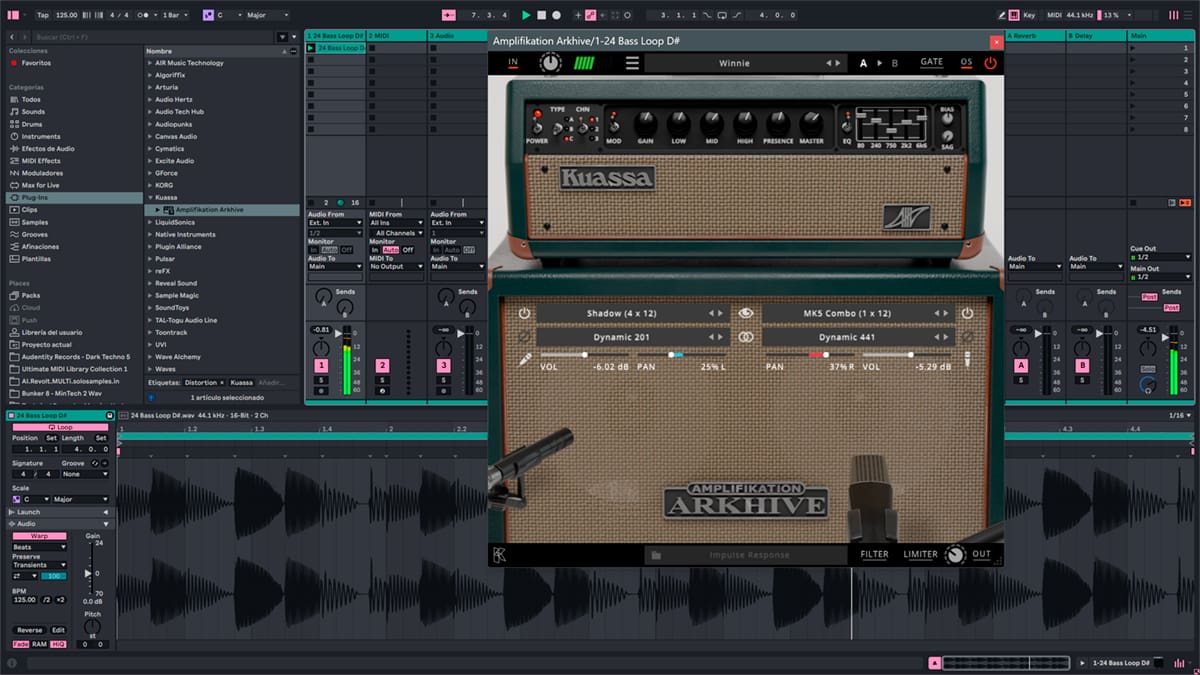This screenshot has height=675, width=1200.
Task: Stop playback with the transport Stop button
Action: 541,15
